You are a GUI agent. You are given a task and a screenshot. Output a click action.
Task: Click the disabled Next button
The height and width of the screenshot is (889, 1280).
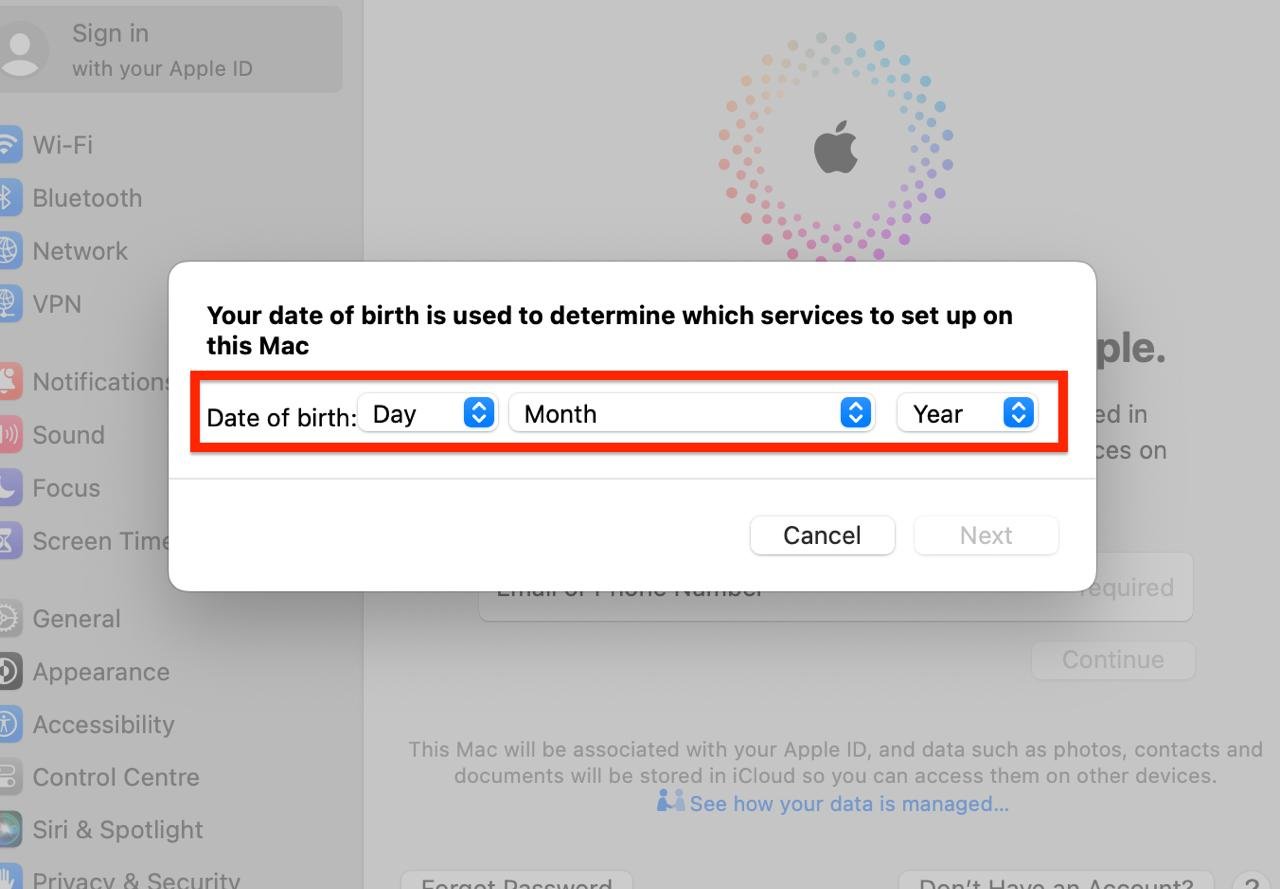click(986, 535)
